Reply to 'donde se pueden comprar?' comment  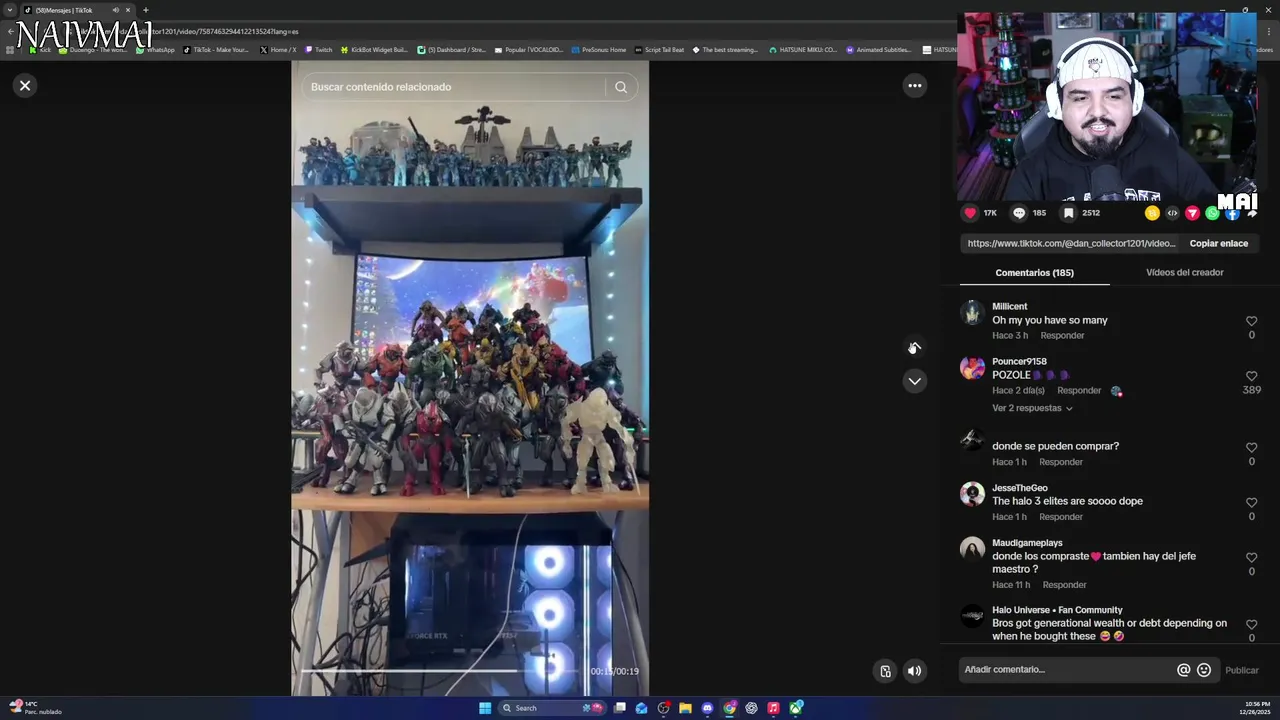(1061, 462)
